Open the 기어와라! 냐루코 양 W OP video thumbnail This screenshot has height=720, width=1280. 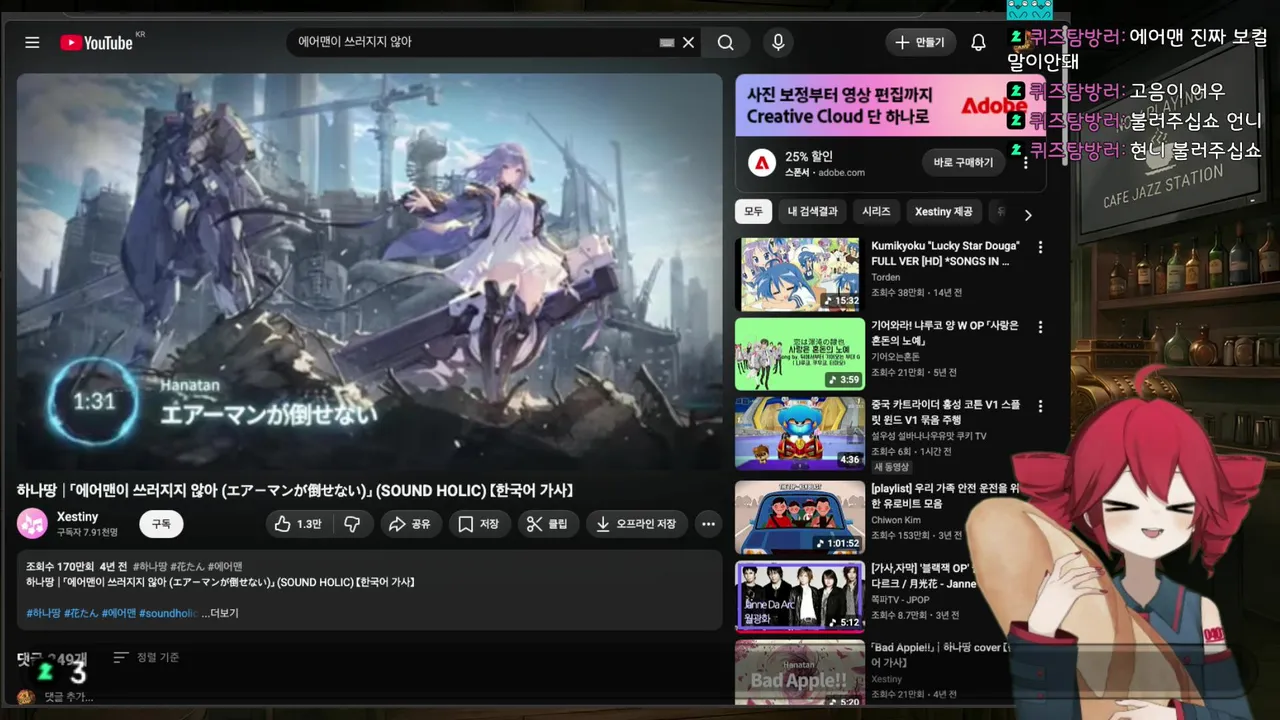(799, 354)
